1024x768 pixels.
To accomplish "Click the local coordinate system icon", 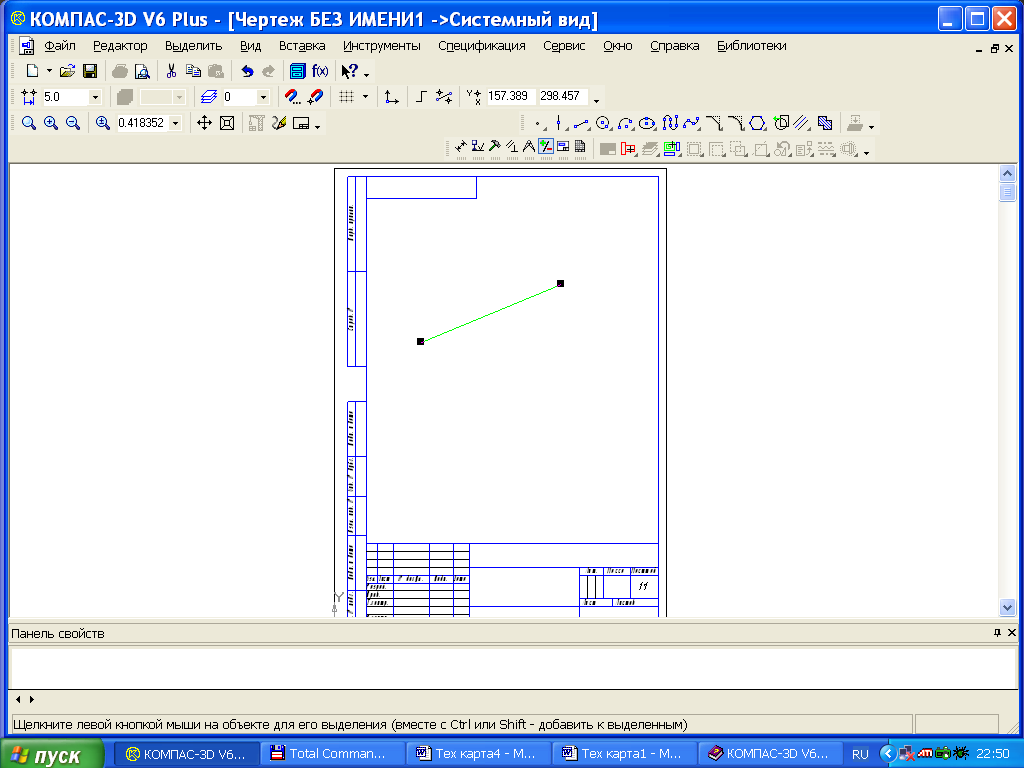I will pos(391,97).
